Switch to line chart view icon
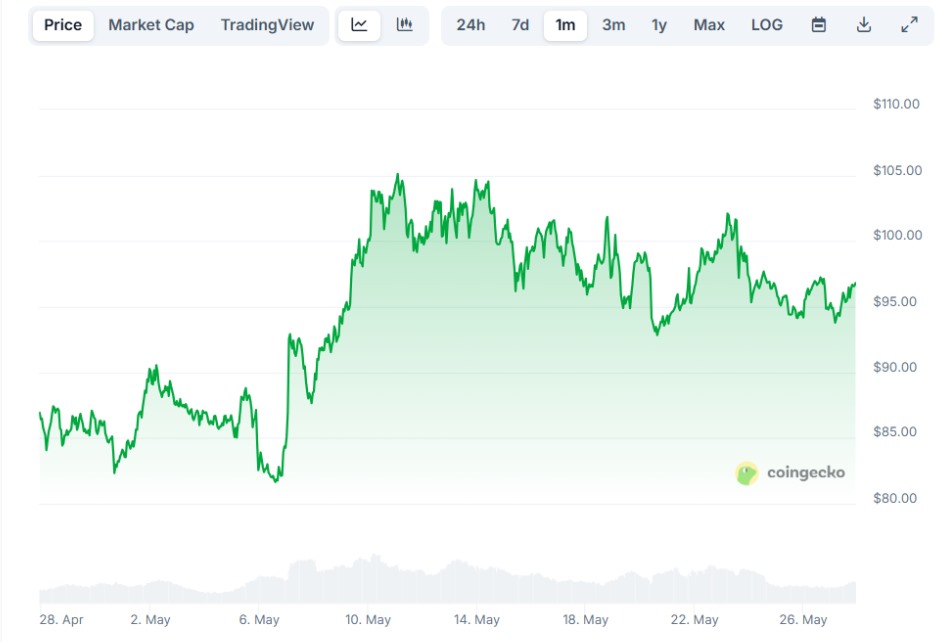937x642 pixels. point(359,25)
